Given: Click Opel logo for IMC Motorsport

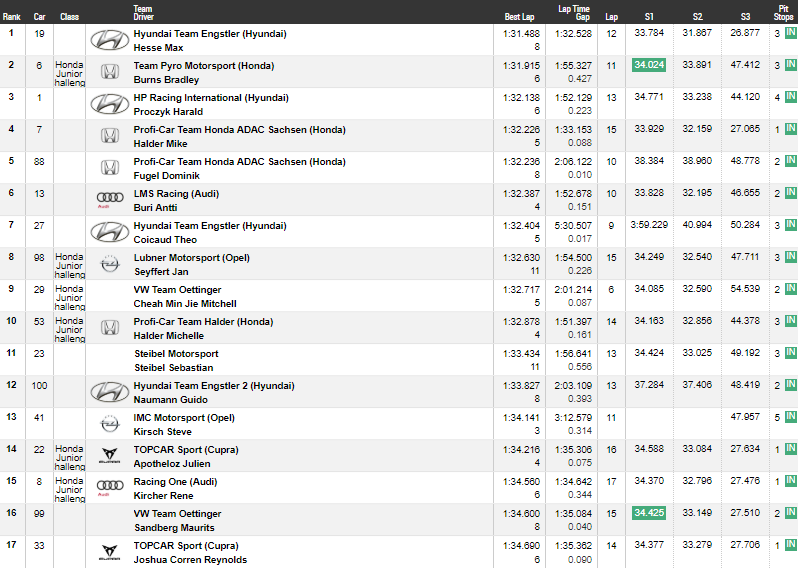Looking at the screenshot, I should [110, 424].
